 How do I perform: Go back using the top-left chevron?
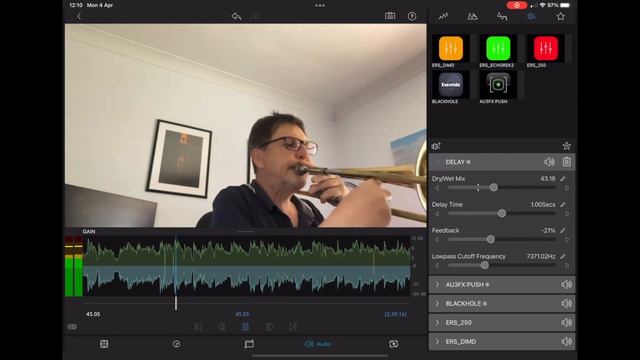click(x=79, y=16)
